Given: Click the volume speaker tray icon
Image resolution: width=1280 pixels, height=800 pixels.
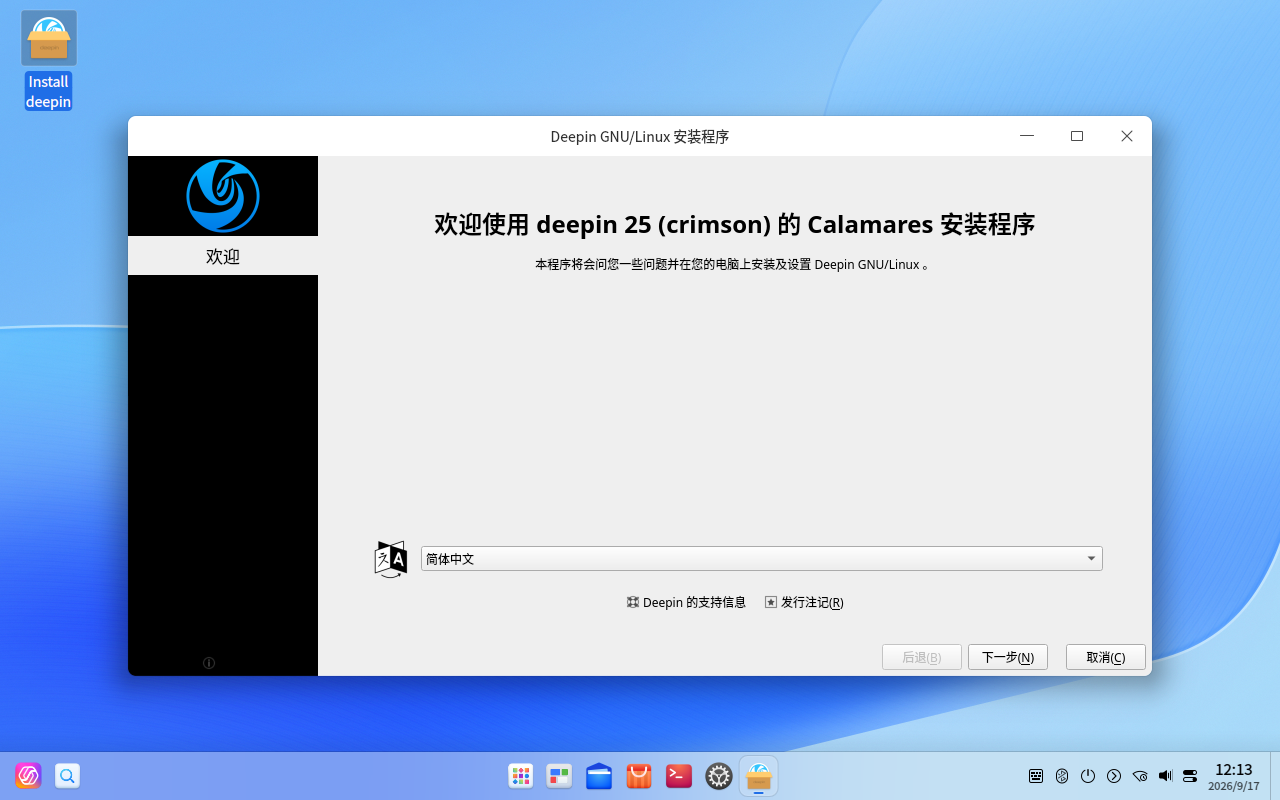Looking at the screenshot, I should tap(1165, 775).
